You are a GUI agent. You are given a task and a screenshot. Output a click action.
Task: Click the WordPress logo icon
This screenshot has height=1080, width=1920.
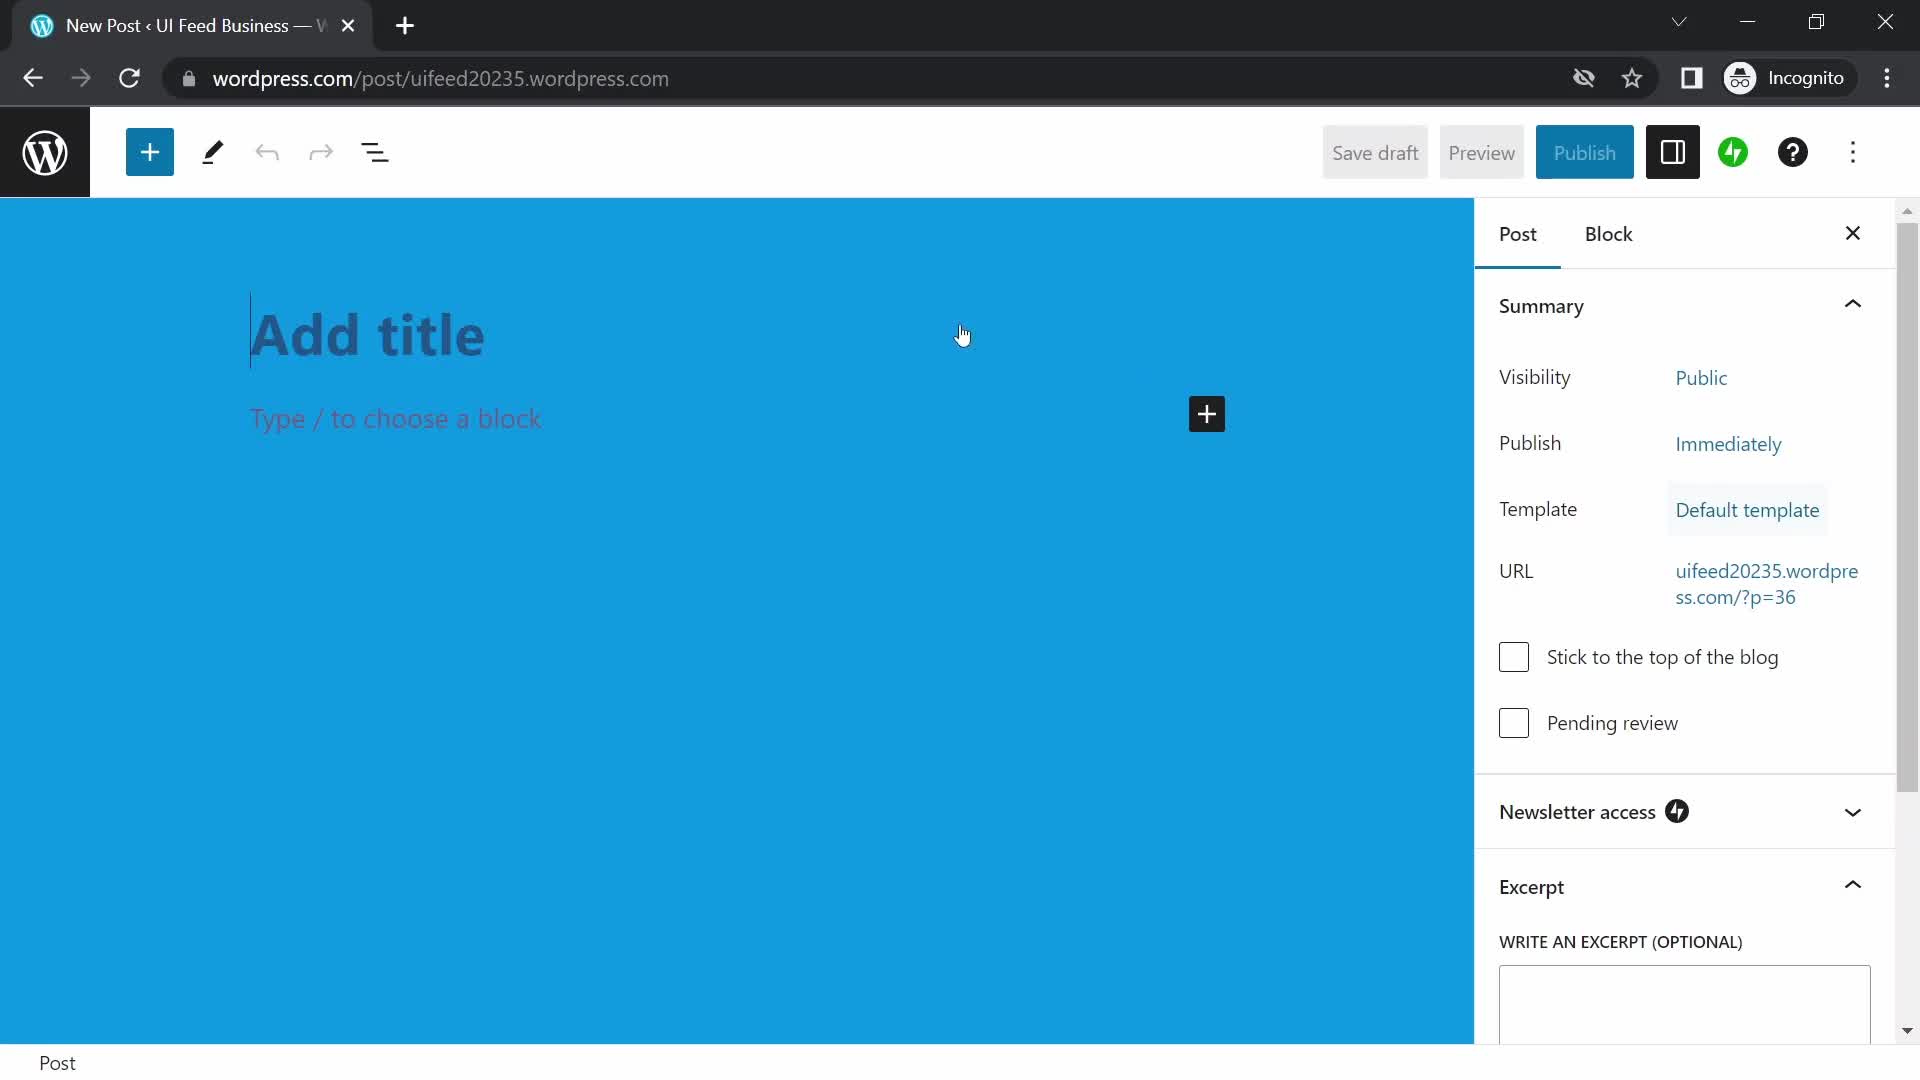[45, 152]
